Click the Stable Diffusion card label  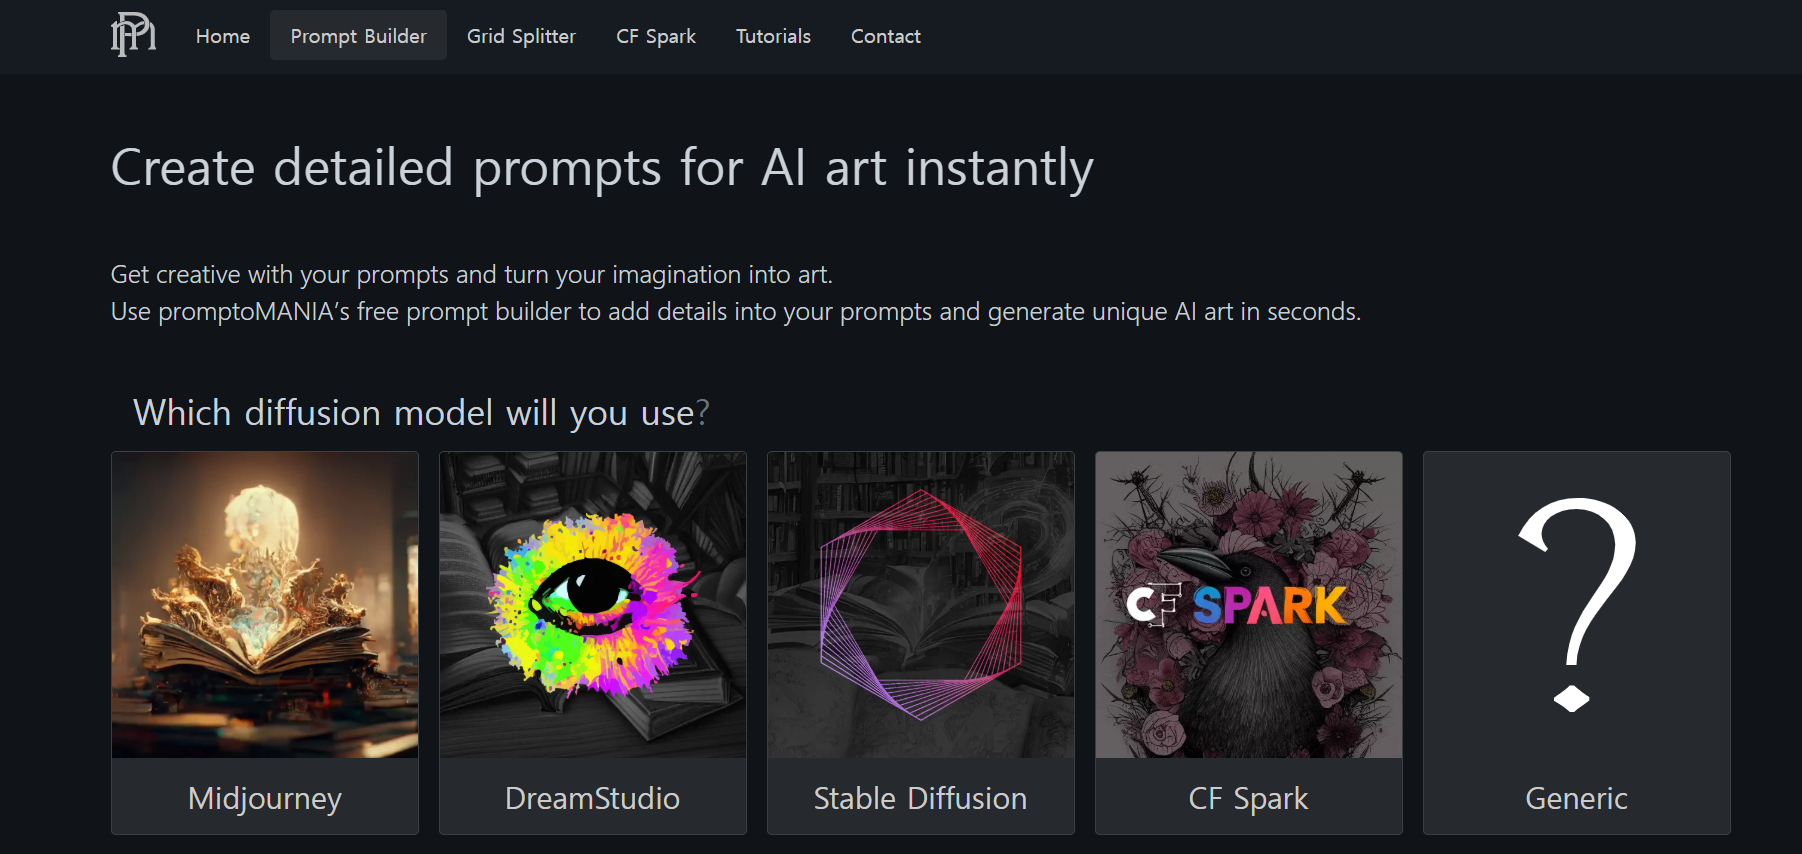tap(921, 798)
